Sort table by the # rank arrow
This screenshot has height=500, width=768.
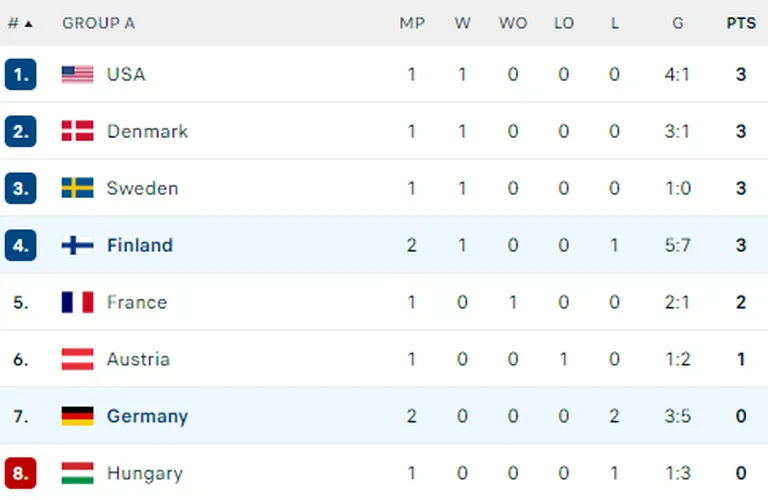28,24
